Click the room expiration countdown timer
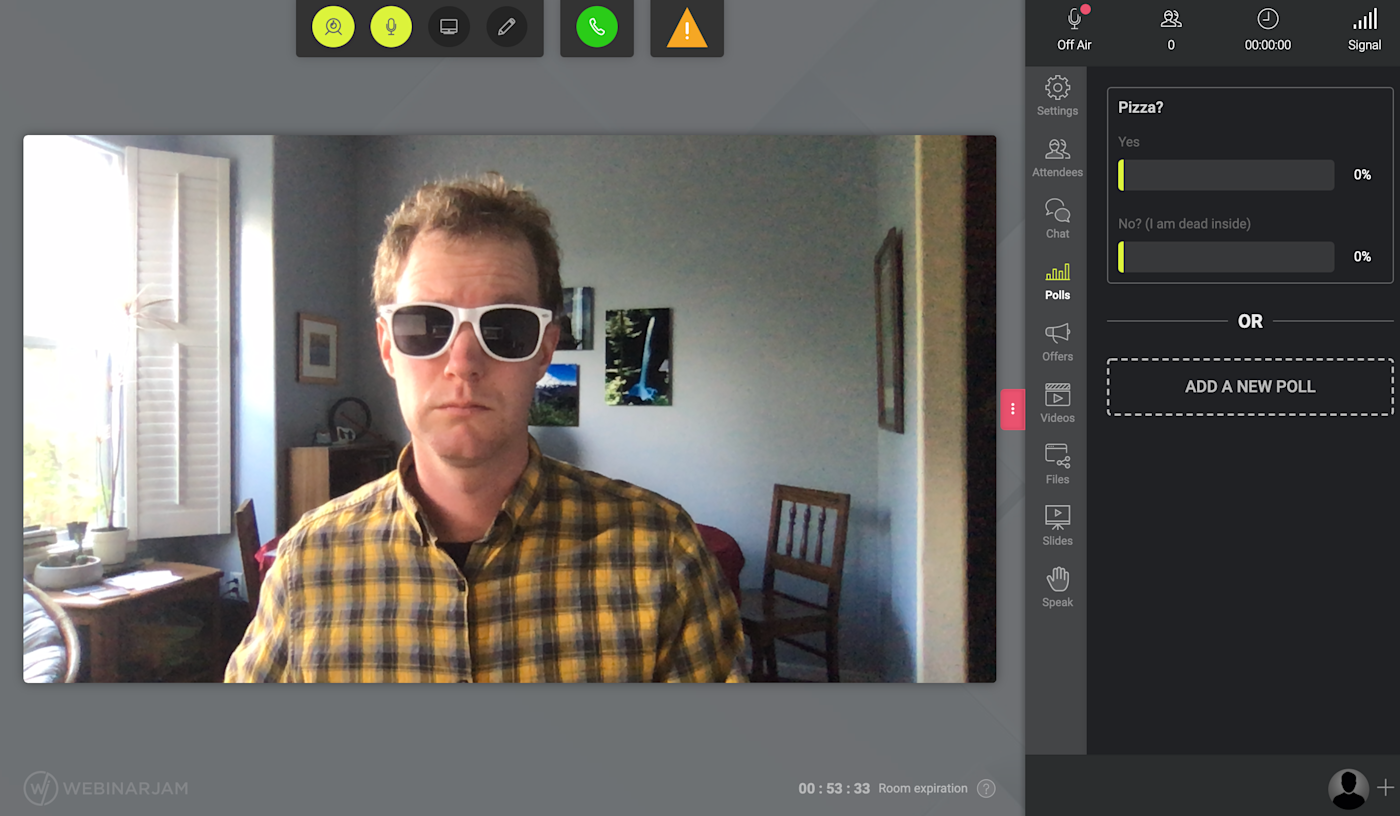Viewport: 1400px width, 816px height. (x=834, y=788)
